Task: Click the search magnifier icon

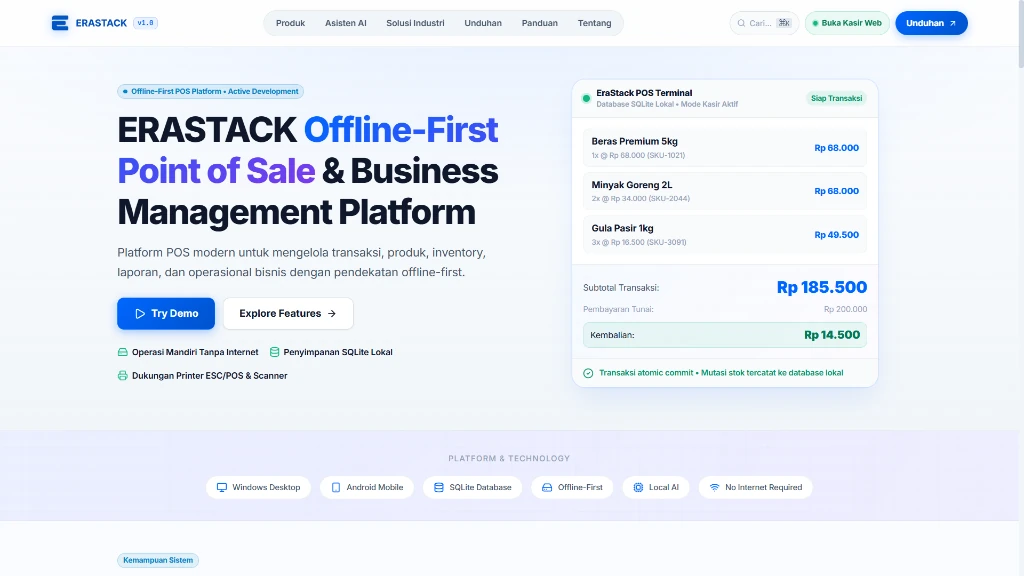Action: (741, 23)
